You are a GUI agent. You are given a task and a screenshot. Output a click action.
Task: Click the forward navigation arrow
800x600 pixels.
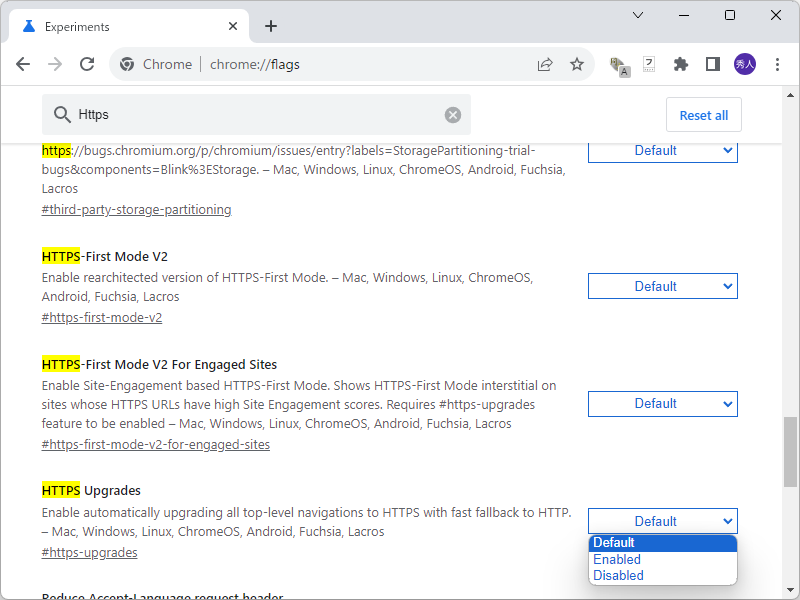click(x=55, y=64)
